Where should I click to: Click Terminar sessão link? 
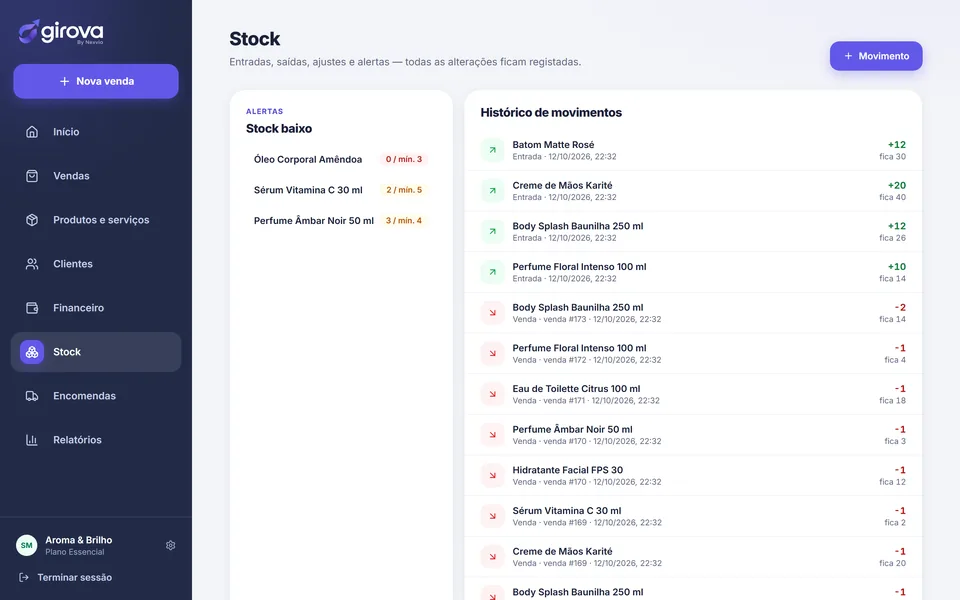[x=75, y=577]
